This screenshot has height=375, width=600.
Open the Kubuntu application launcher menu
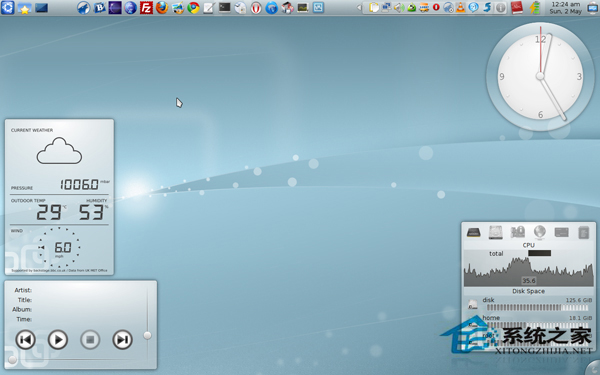coord(7,7)
